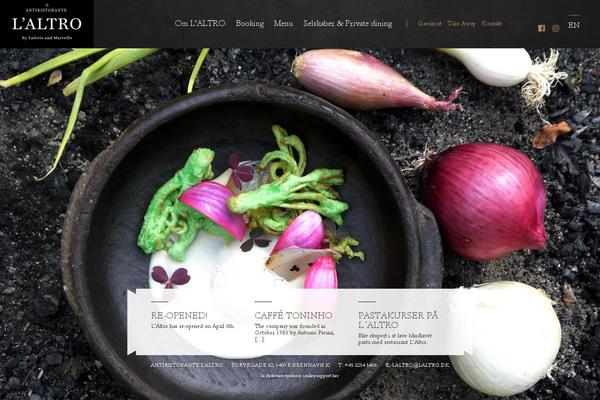Open the CAFFÈ TONINHO article heading

pos(293,315)
